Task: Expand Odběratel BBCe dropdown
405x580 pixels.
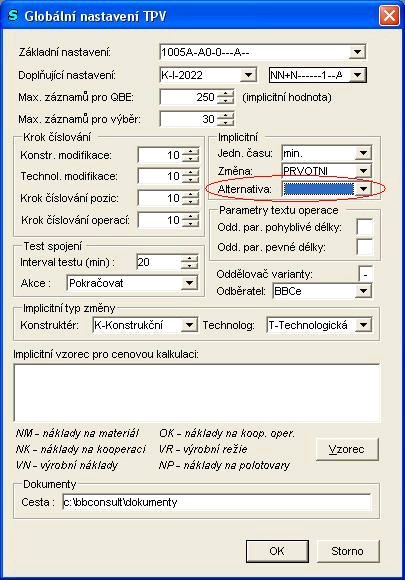Action: [363, 291]
